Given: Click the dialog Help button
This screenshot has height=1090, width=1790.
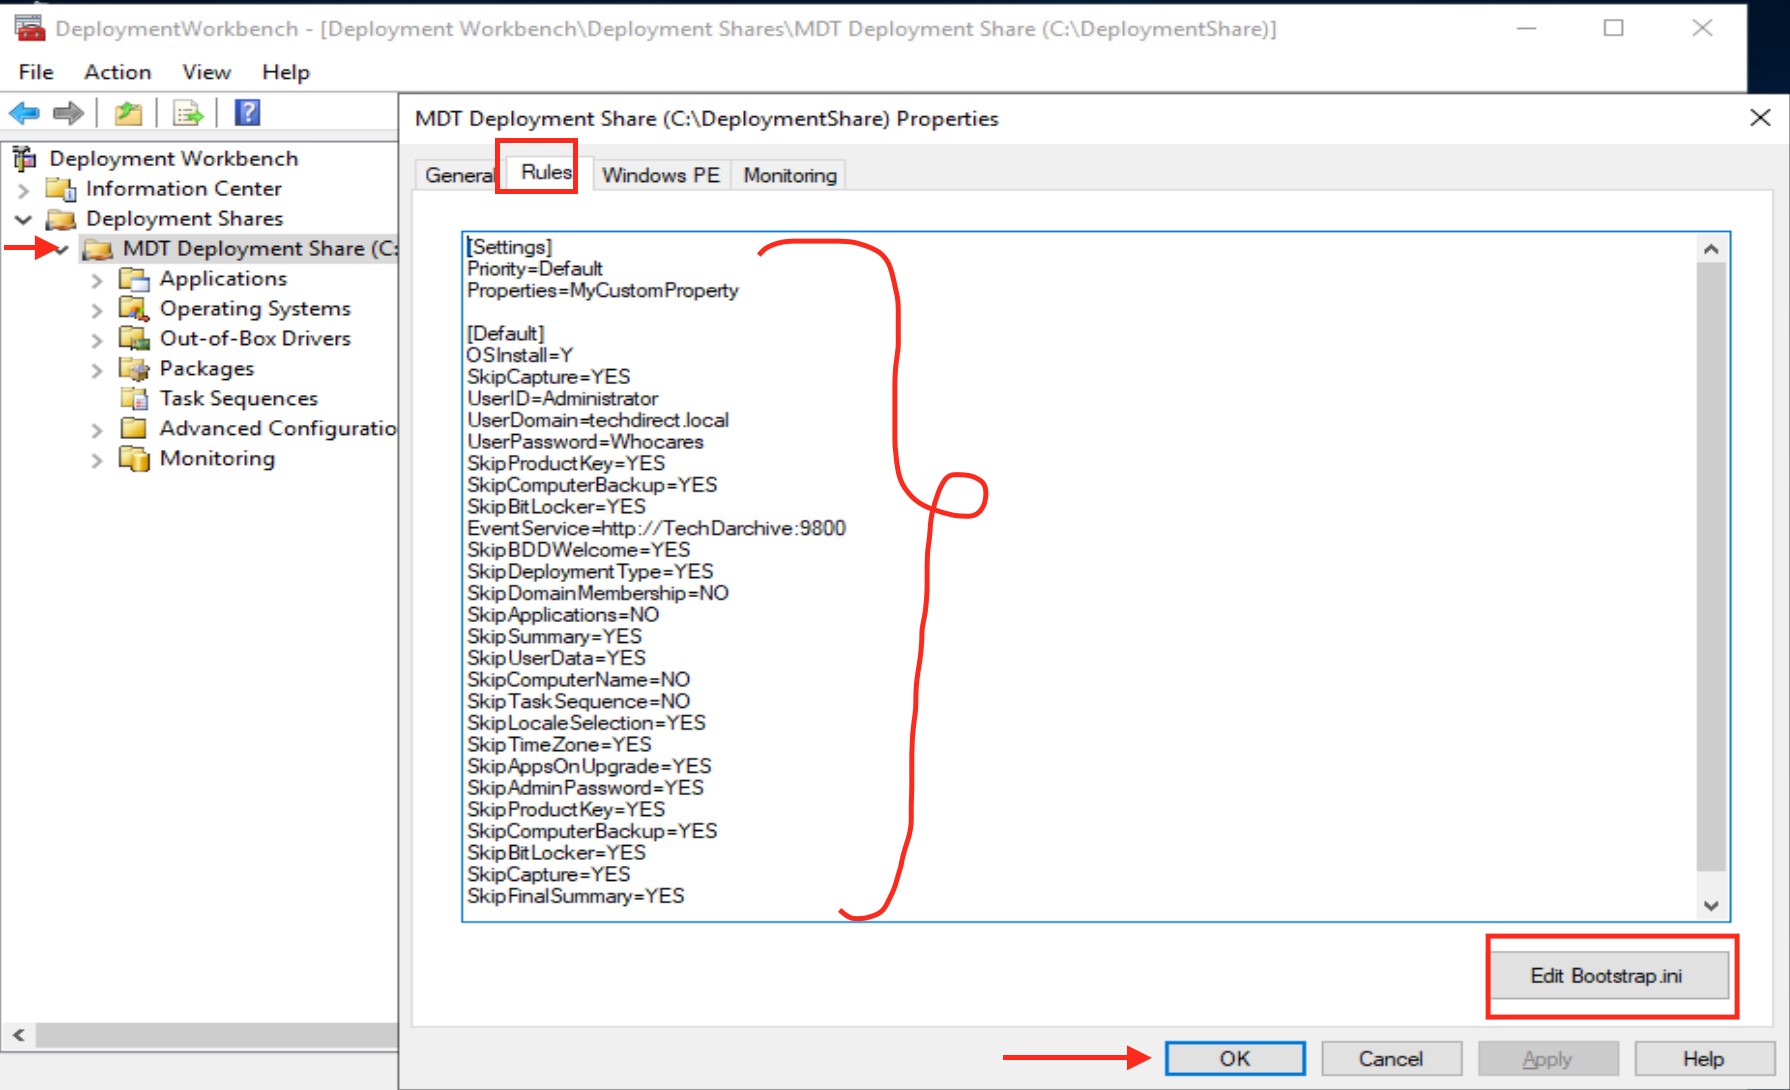Looking at the screenshot, I should pyautogui.click(x=1703, y=1058).
